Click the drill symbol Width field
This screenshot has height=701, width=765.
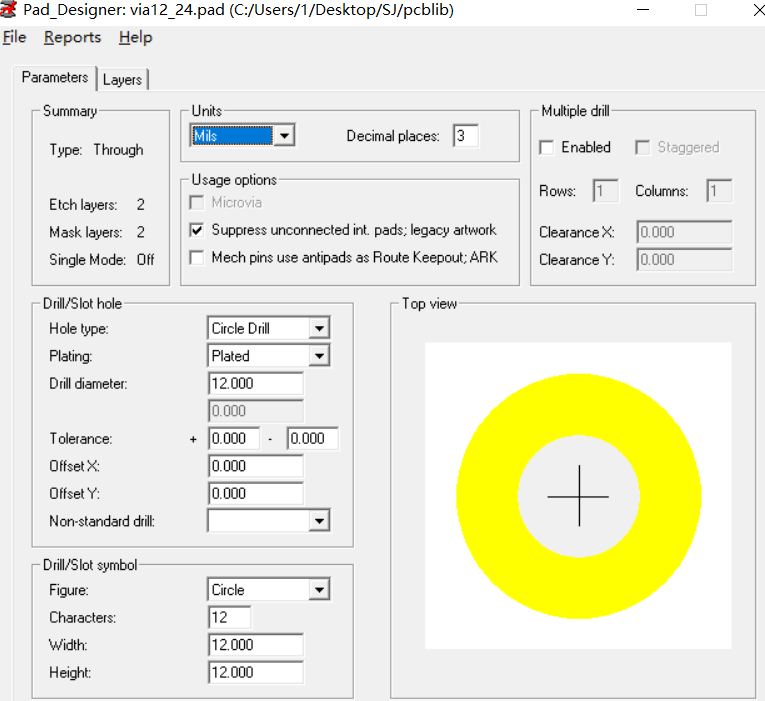[256, 645]
